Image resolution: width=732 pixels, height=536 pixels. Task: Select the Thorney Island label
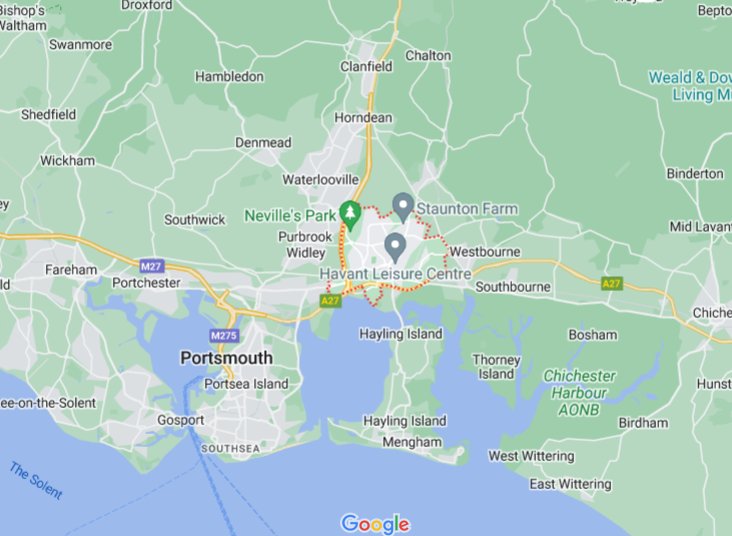pos(496,367)
